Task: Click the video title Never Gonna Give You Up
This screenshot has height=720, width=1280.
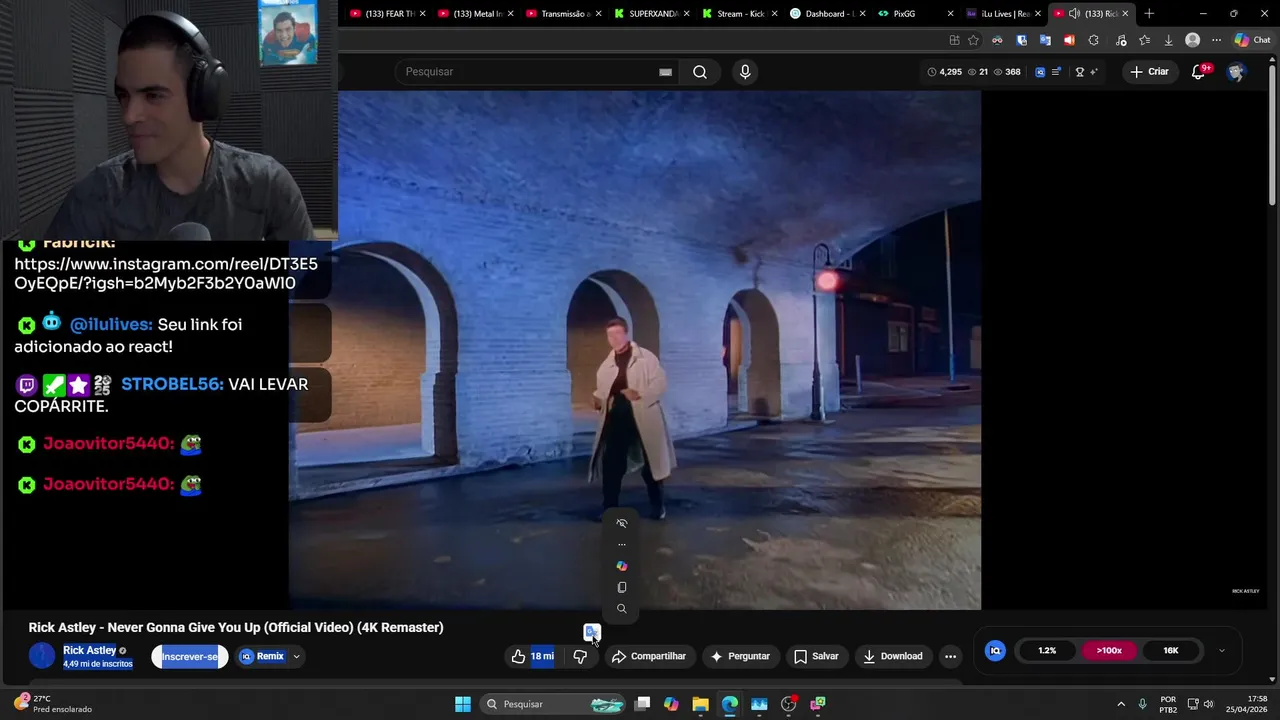Action: 236,627
